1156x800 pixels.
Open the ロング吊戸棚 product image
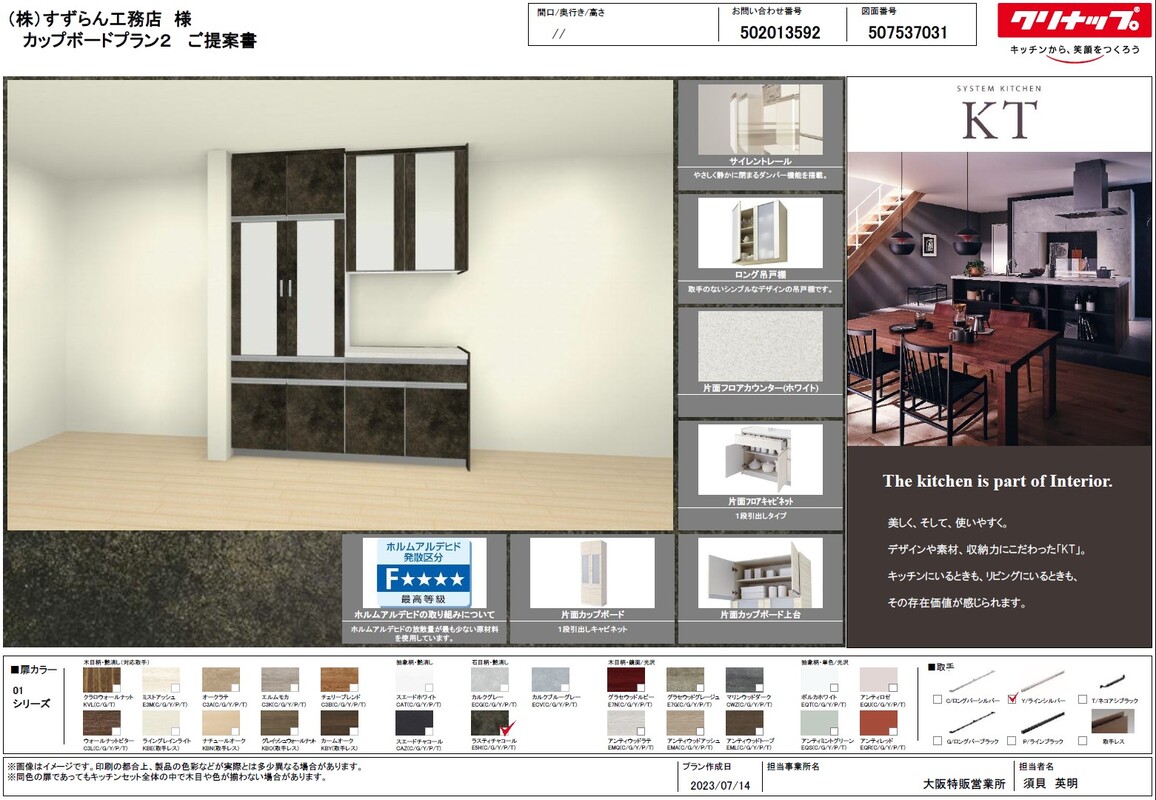760,232
